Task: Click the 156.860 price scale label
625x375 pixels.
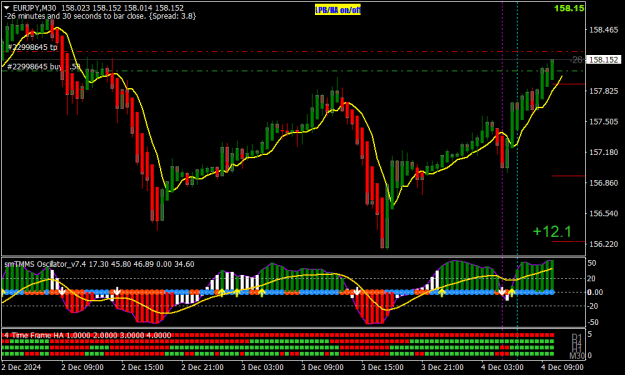Action: tap(604, 183)
